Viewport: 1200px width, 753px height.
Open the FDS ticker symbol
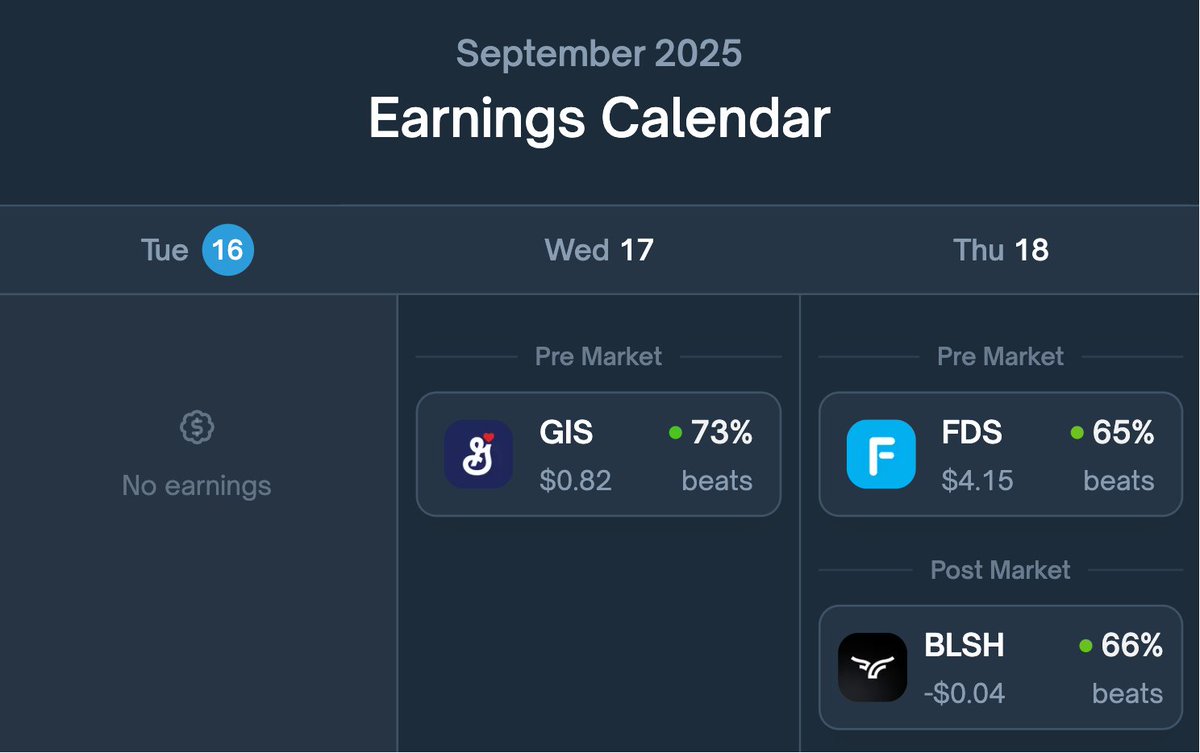pyautogui.click(x=972, y=432)
